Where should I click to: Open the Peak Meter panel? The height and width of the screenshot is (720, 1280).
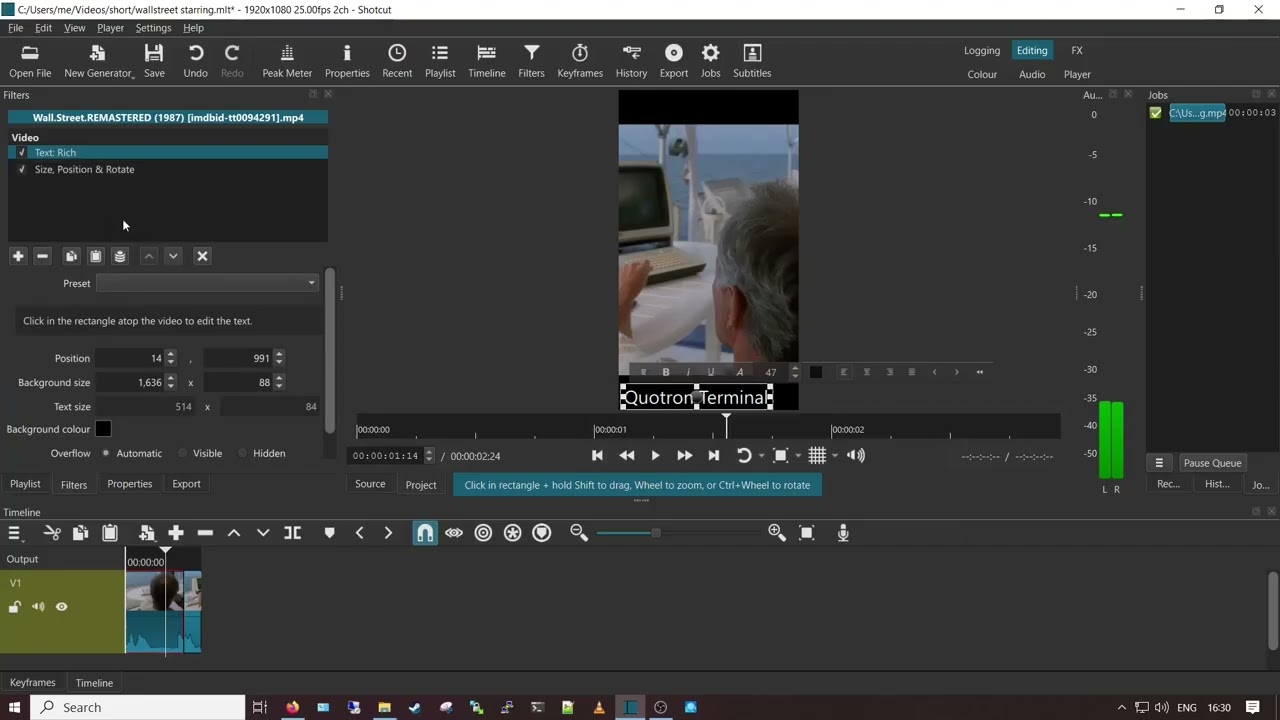[x=287, y=61]
